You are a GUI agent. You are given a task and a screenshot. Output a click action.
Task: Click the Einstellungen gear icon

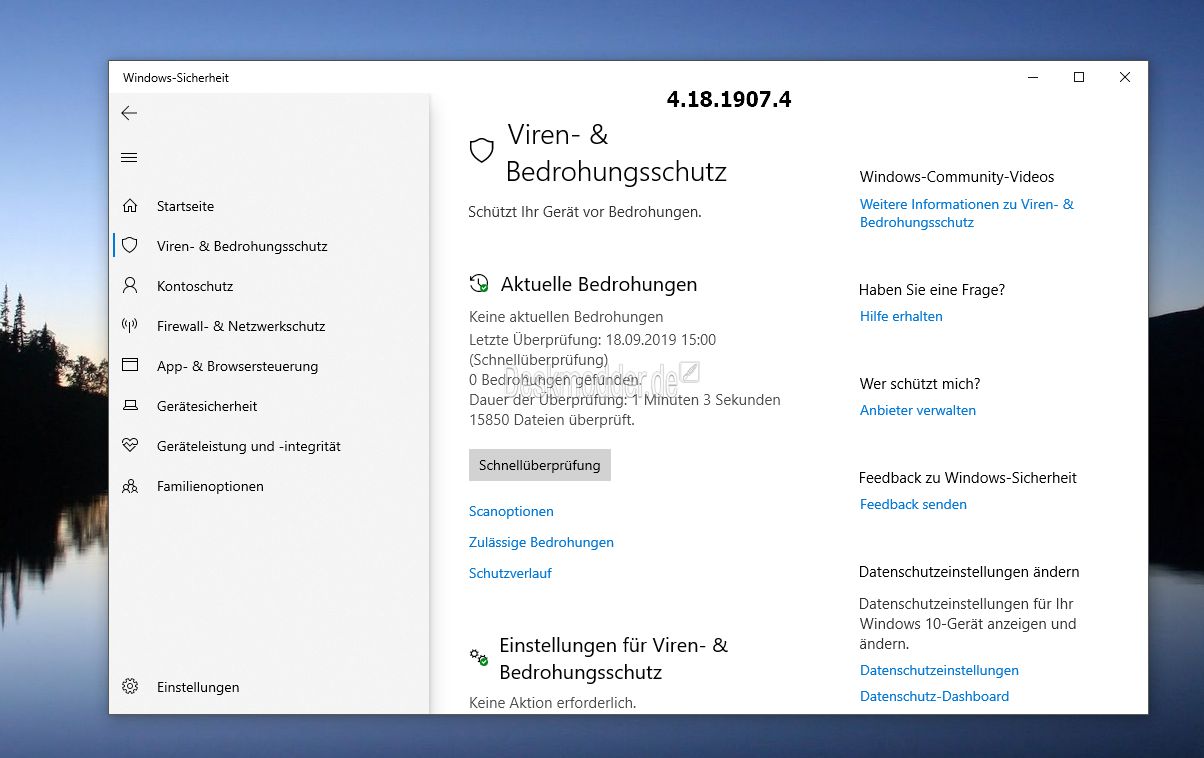129,687
